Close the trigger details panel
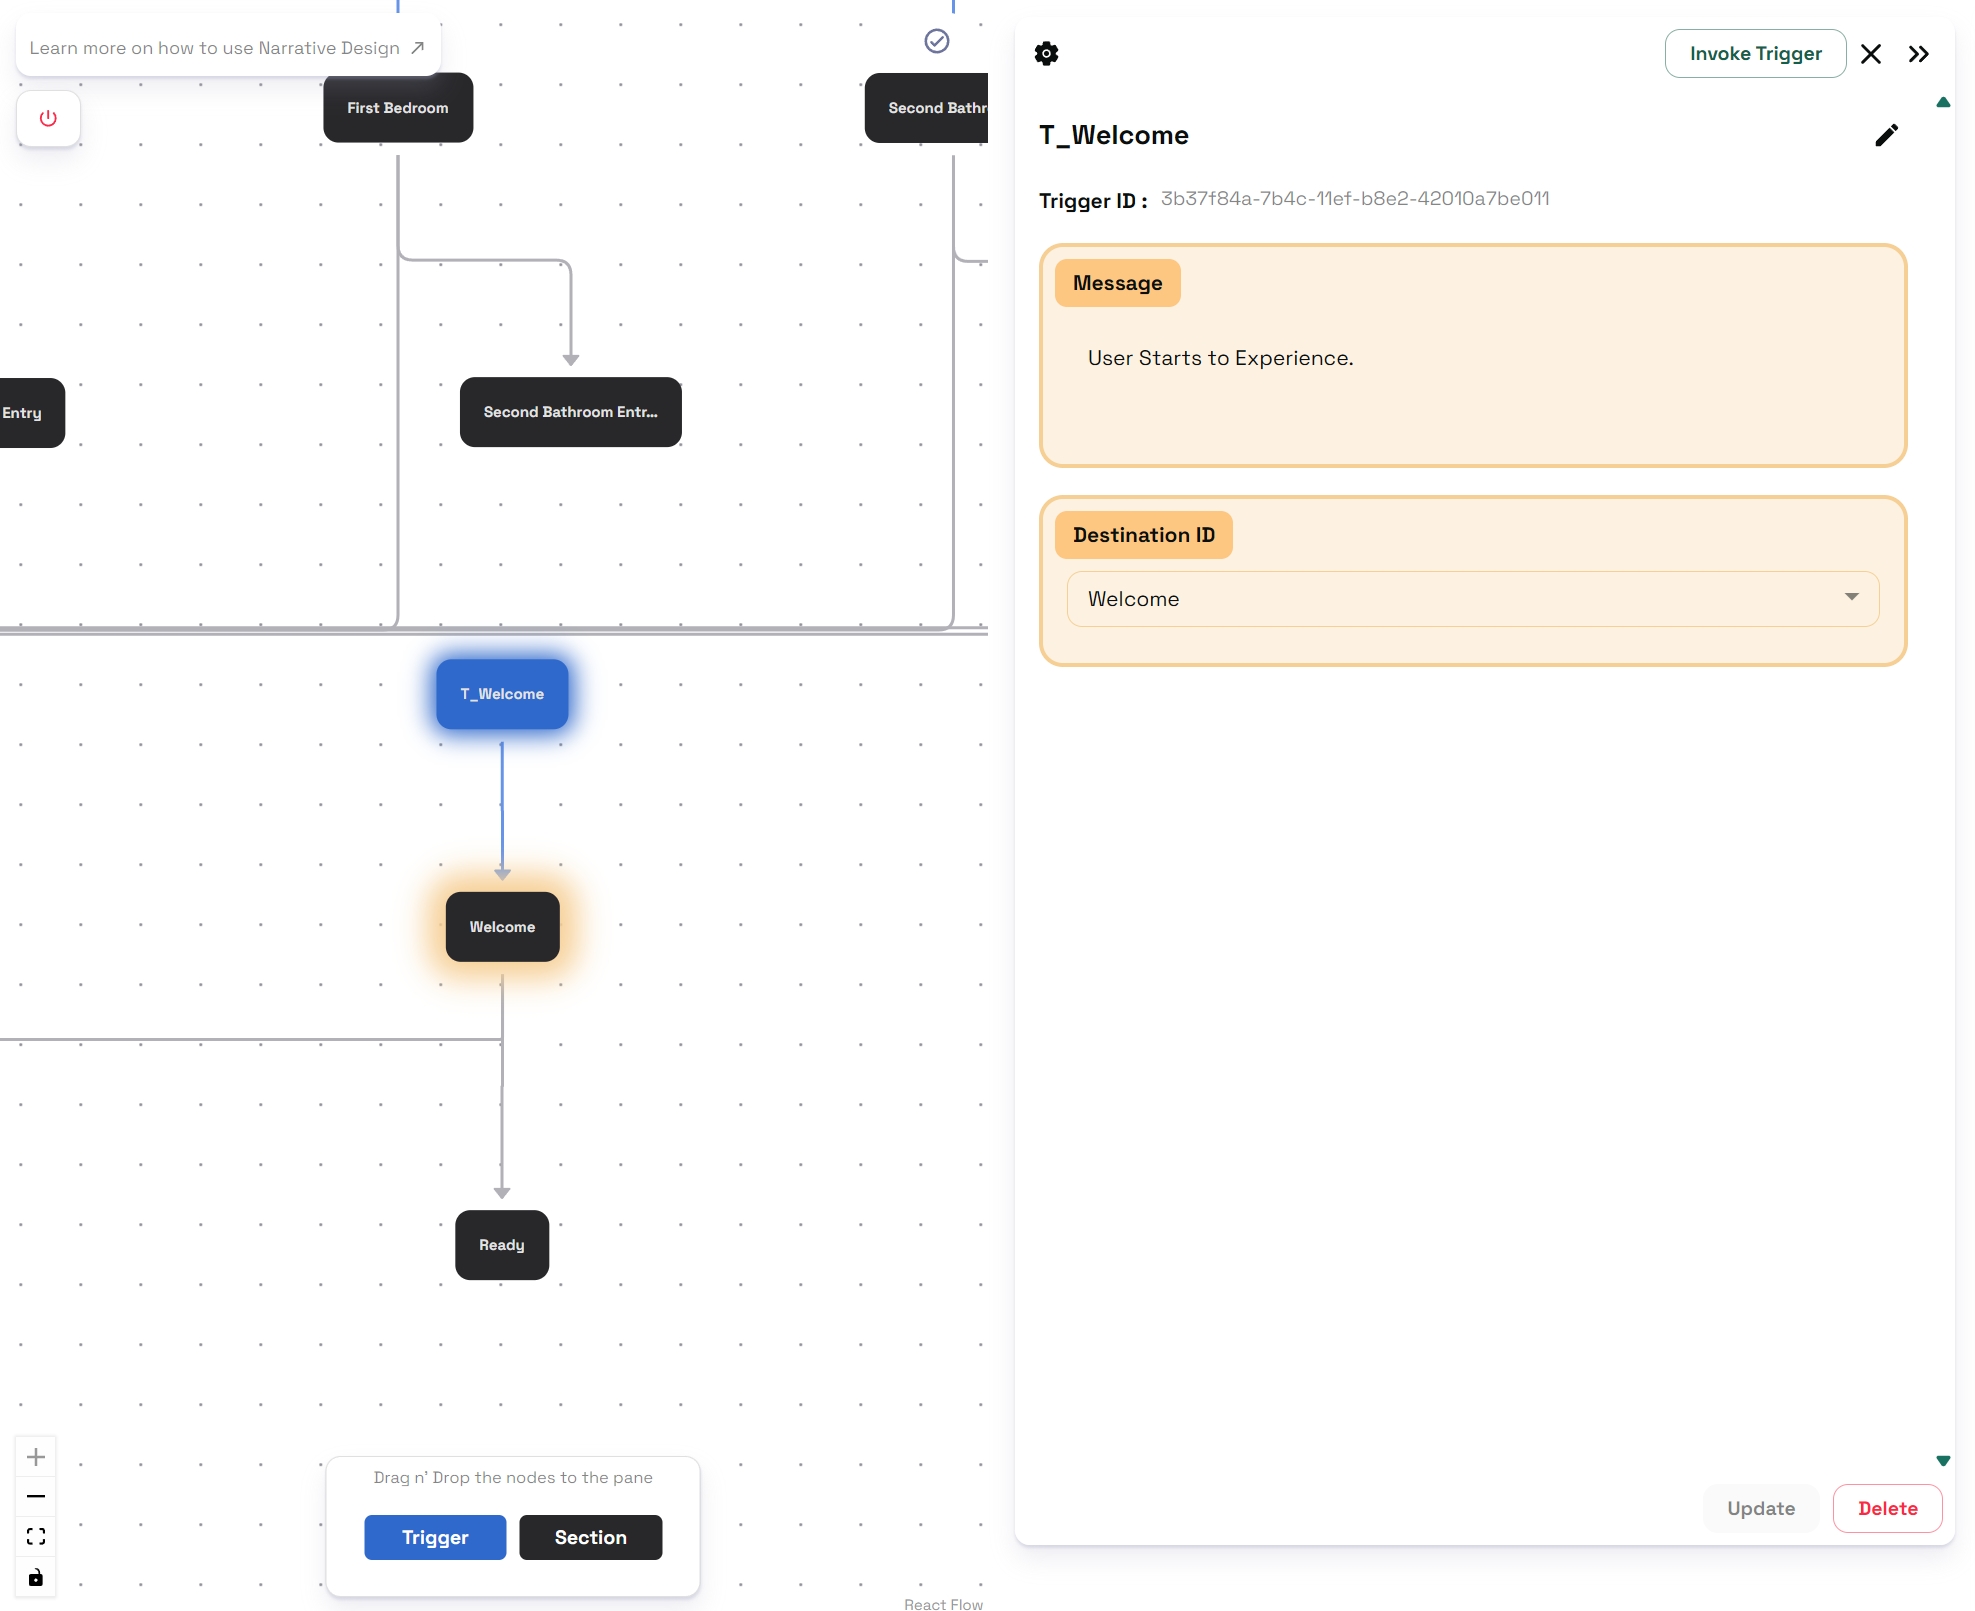This screenshot has width=1975, height=1611. click(x=1871, y=54)
